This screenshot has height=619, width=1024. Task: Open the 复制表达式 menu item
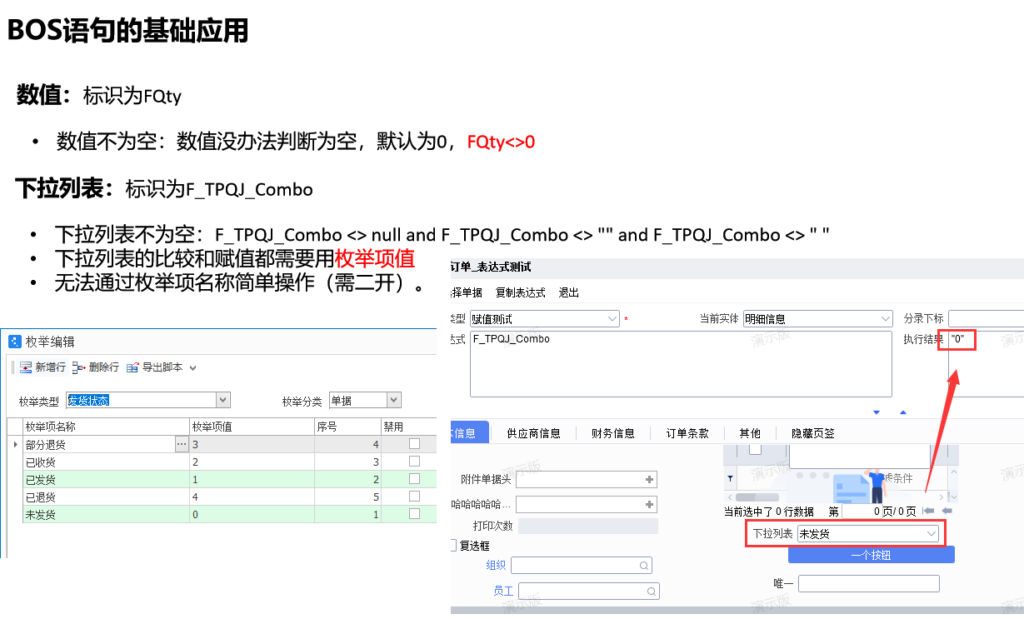(x=520, y=293)
